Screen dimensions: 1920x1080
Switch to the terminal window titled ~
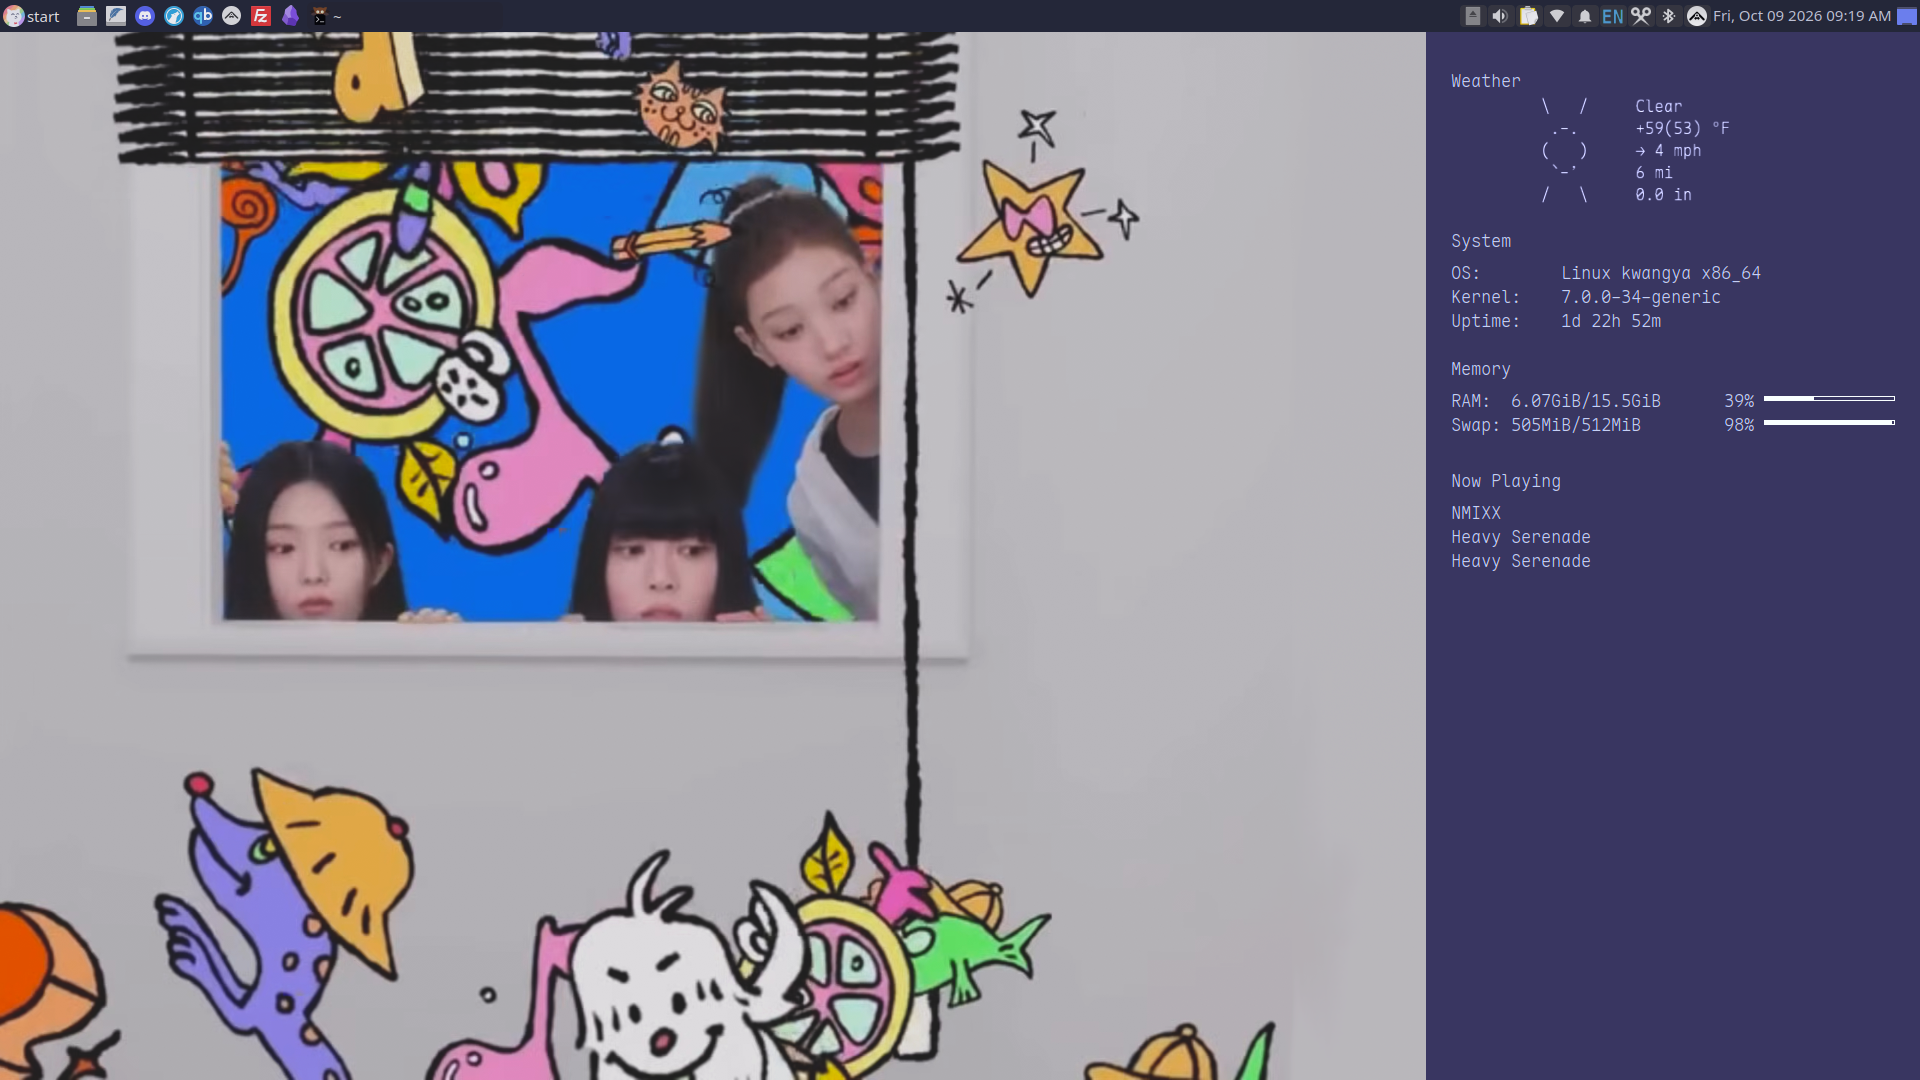click(x=327, y=16)
